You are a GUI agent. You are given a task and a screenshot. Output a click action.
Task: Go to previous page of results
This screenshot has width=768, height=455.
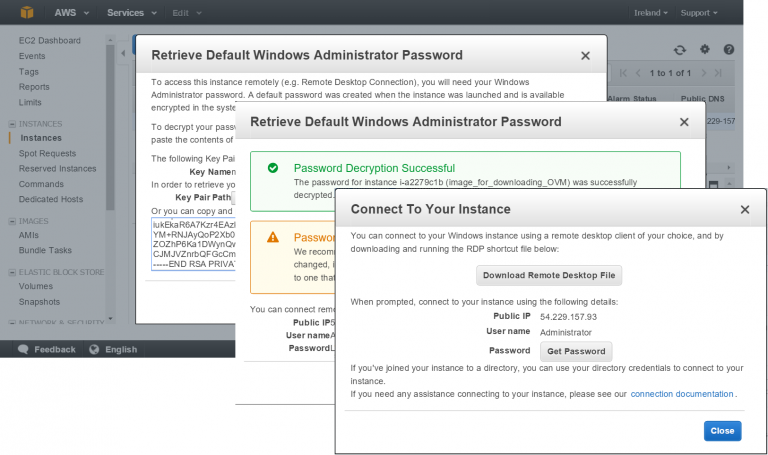point(638,73)
